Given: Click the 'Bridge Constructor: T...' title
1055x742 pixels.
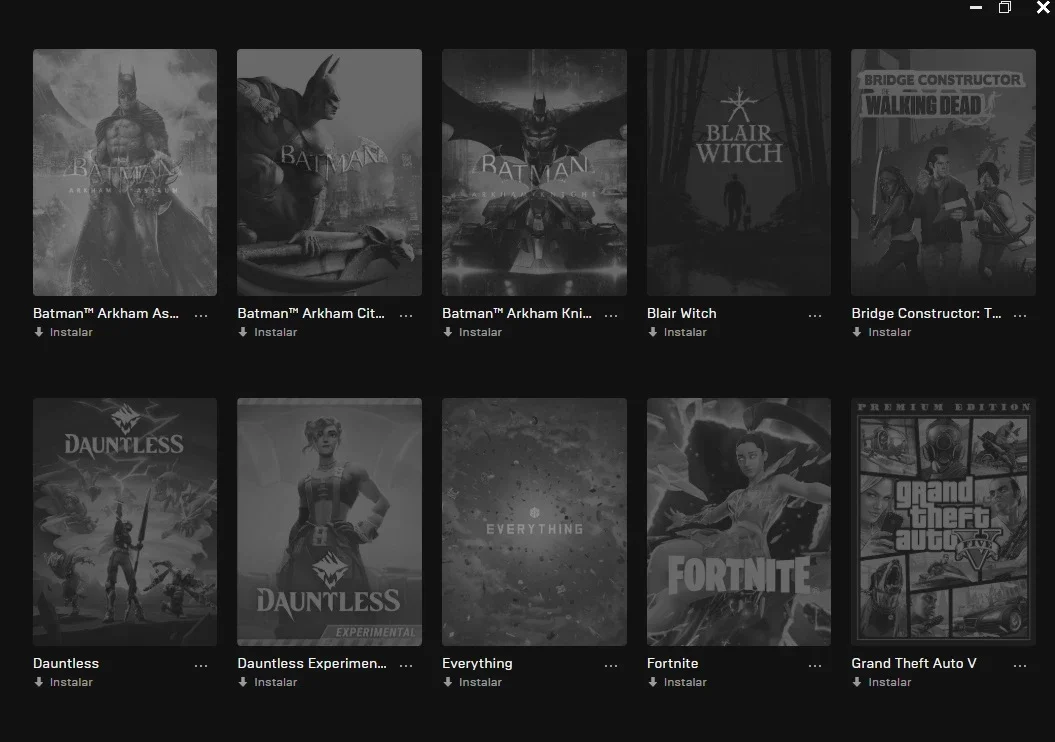Looking at the screenshot, I should click(x=926, y=313).
